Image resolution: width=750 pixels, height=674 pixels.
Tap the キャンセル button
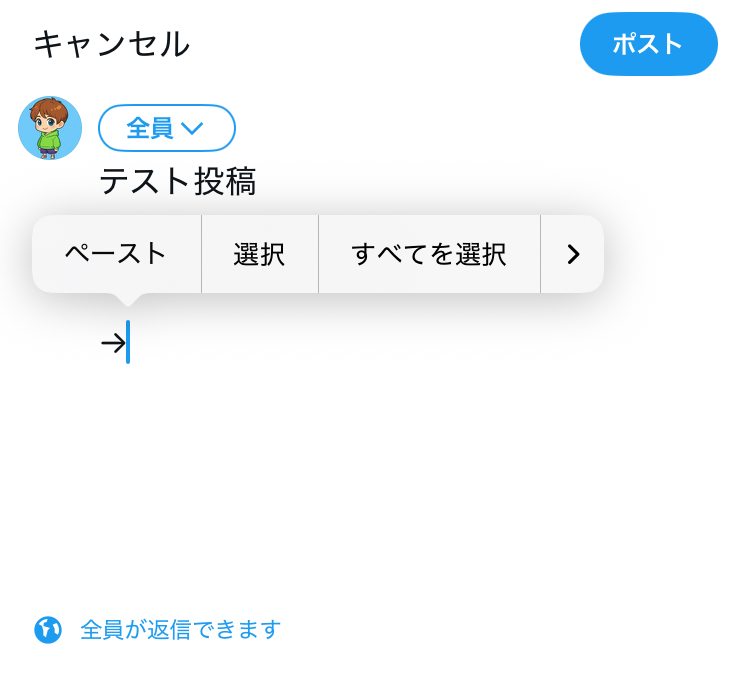(111, 44)
